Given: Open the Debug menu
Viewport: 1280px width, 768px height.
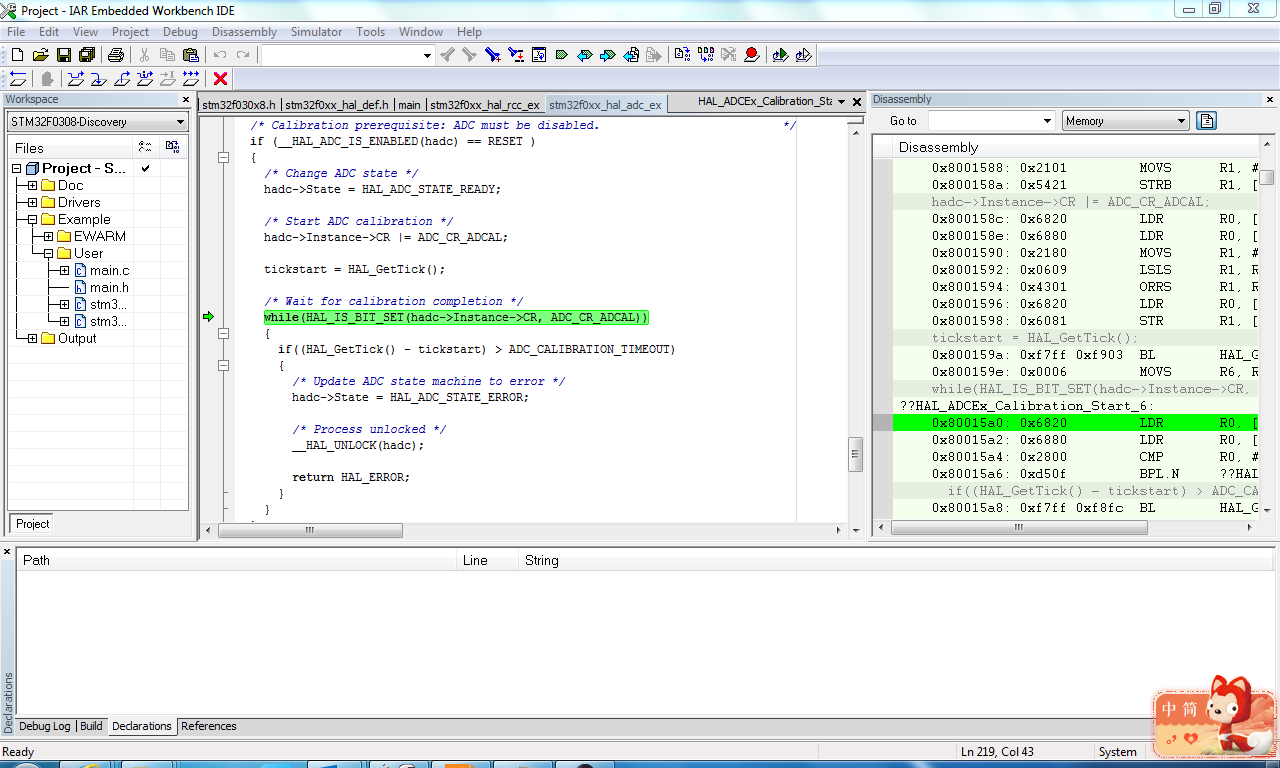Looking at the screenshot, I should (180, 32).
